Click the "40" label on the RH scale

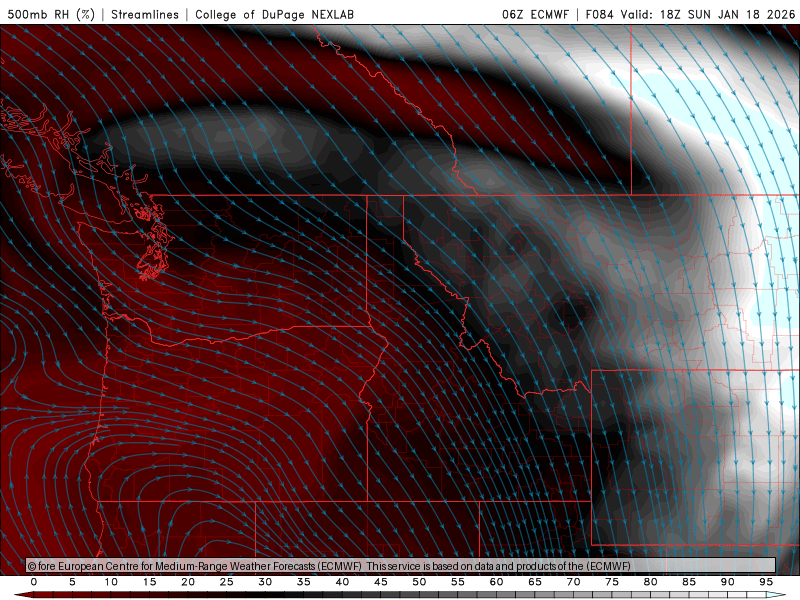(342, 582)
